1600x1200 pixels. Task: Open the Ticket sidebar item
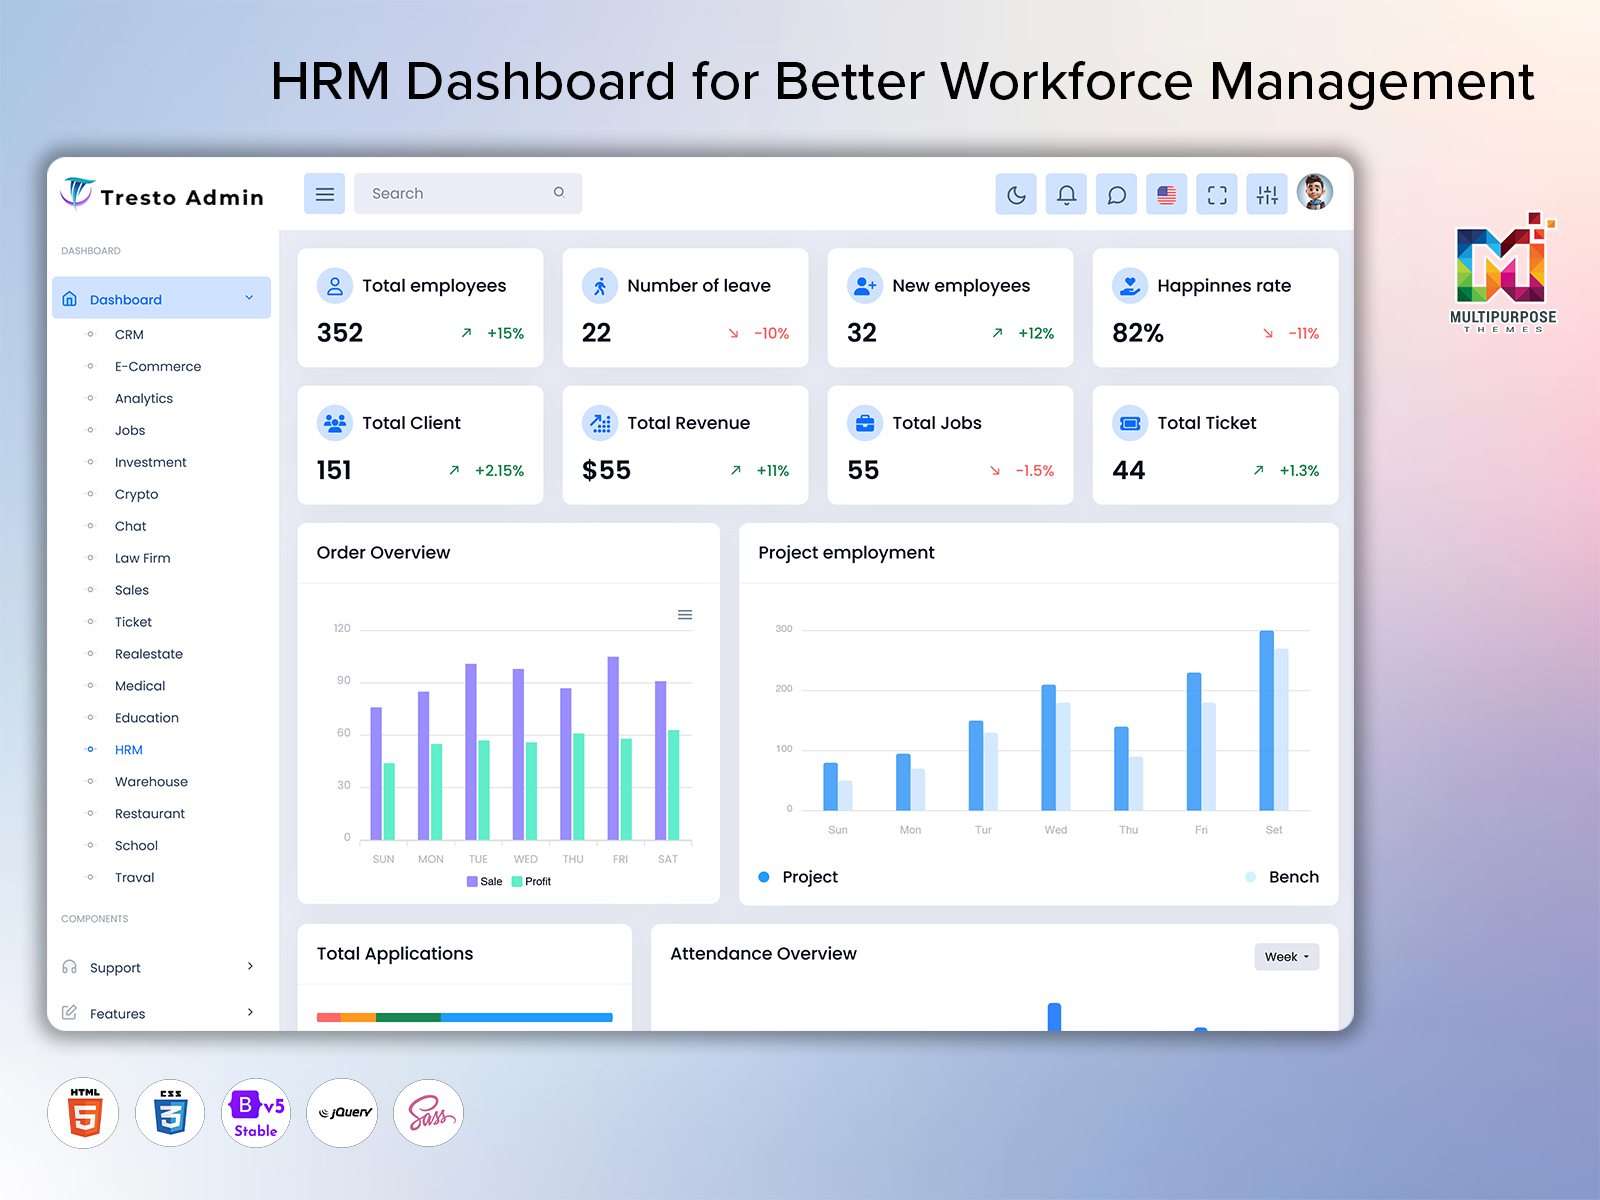click(x=134, y=623)
